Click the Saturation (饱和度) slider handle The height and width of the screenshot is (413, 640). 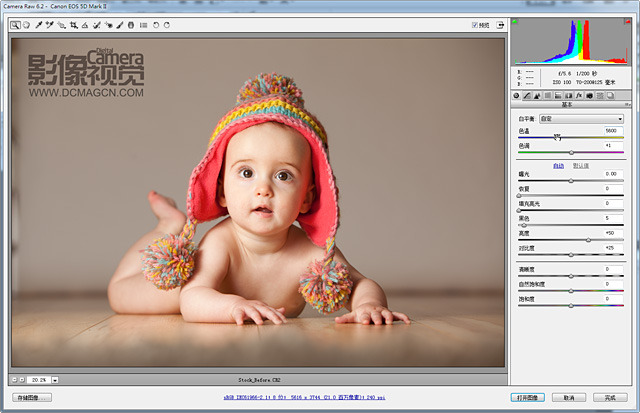click(571, 306)
